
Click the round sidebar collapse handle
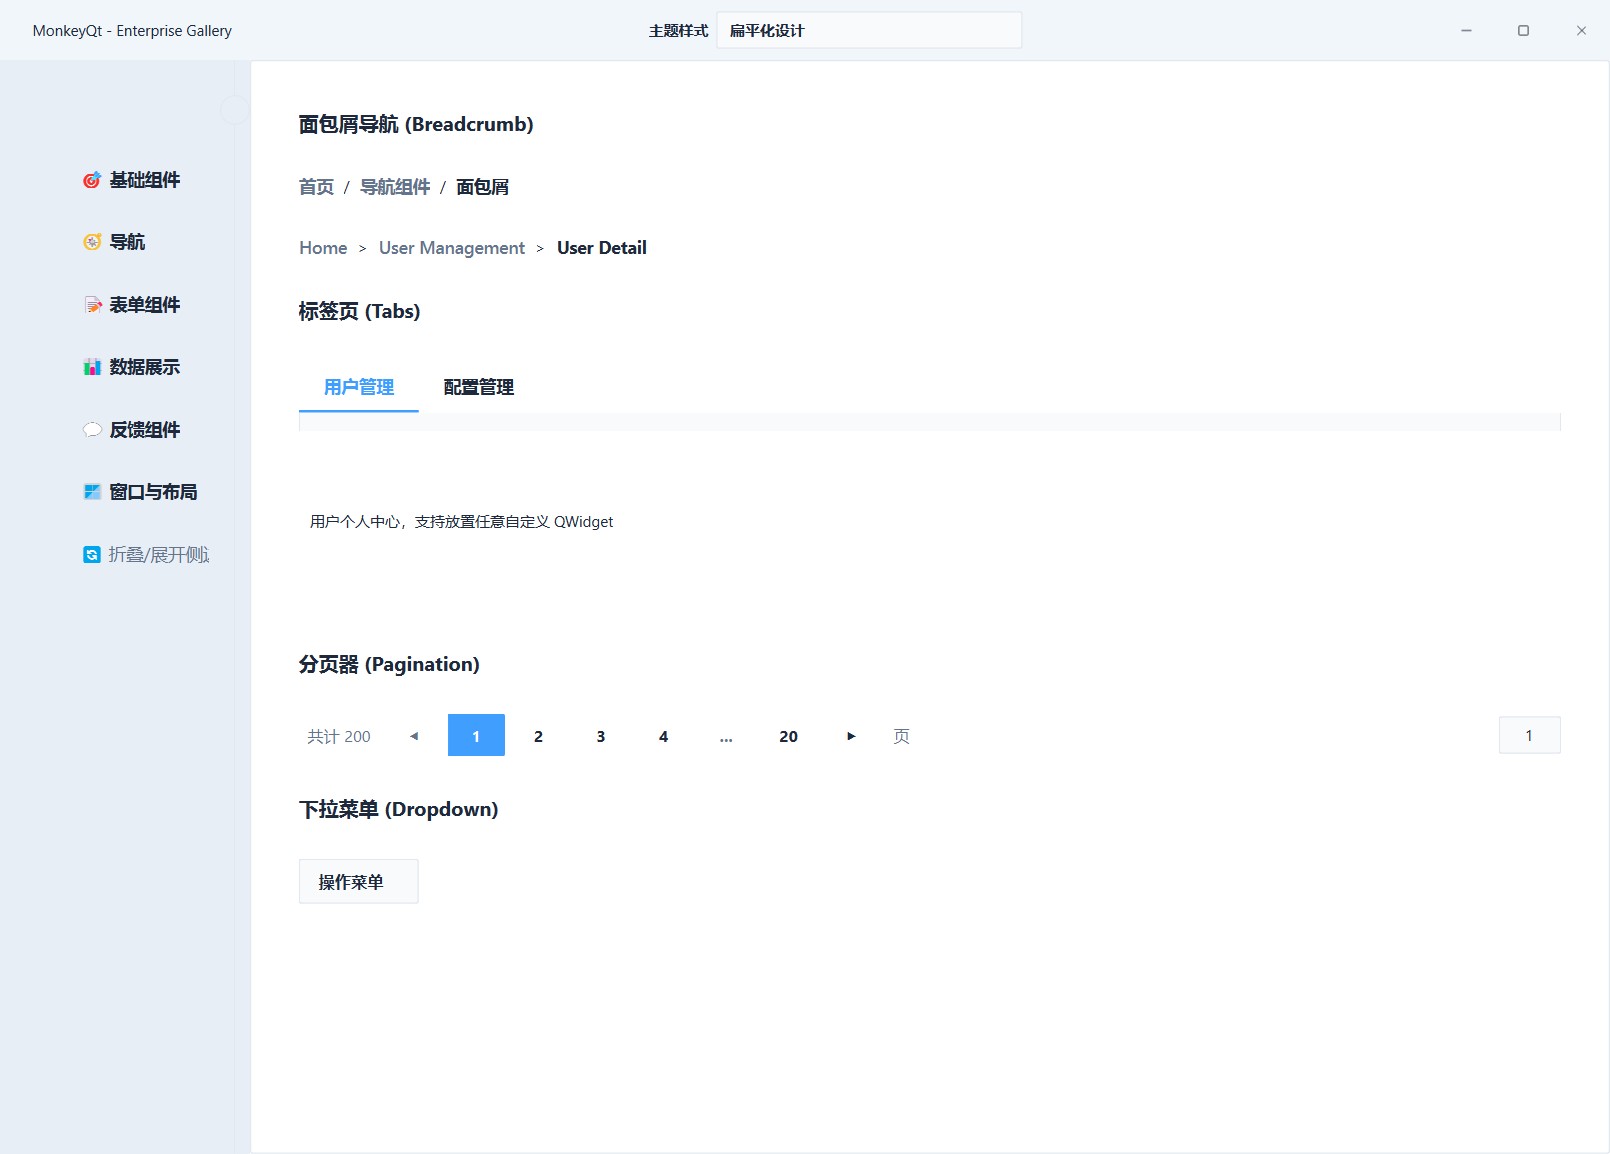click(235, 110)
